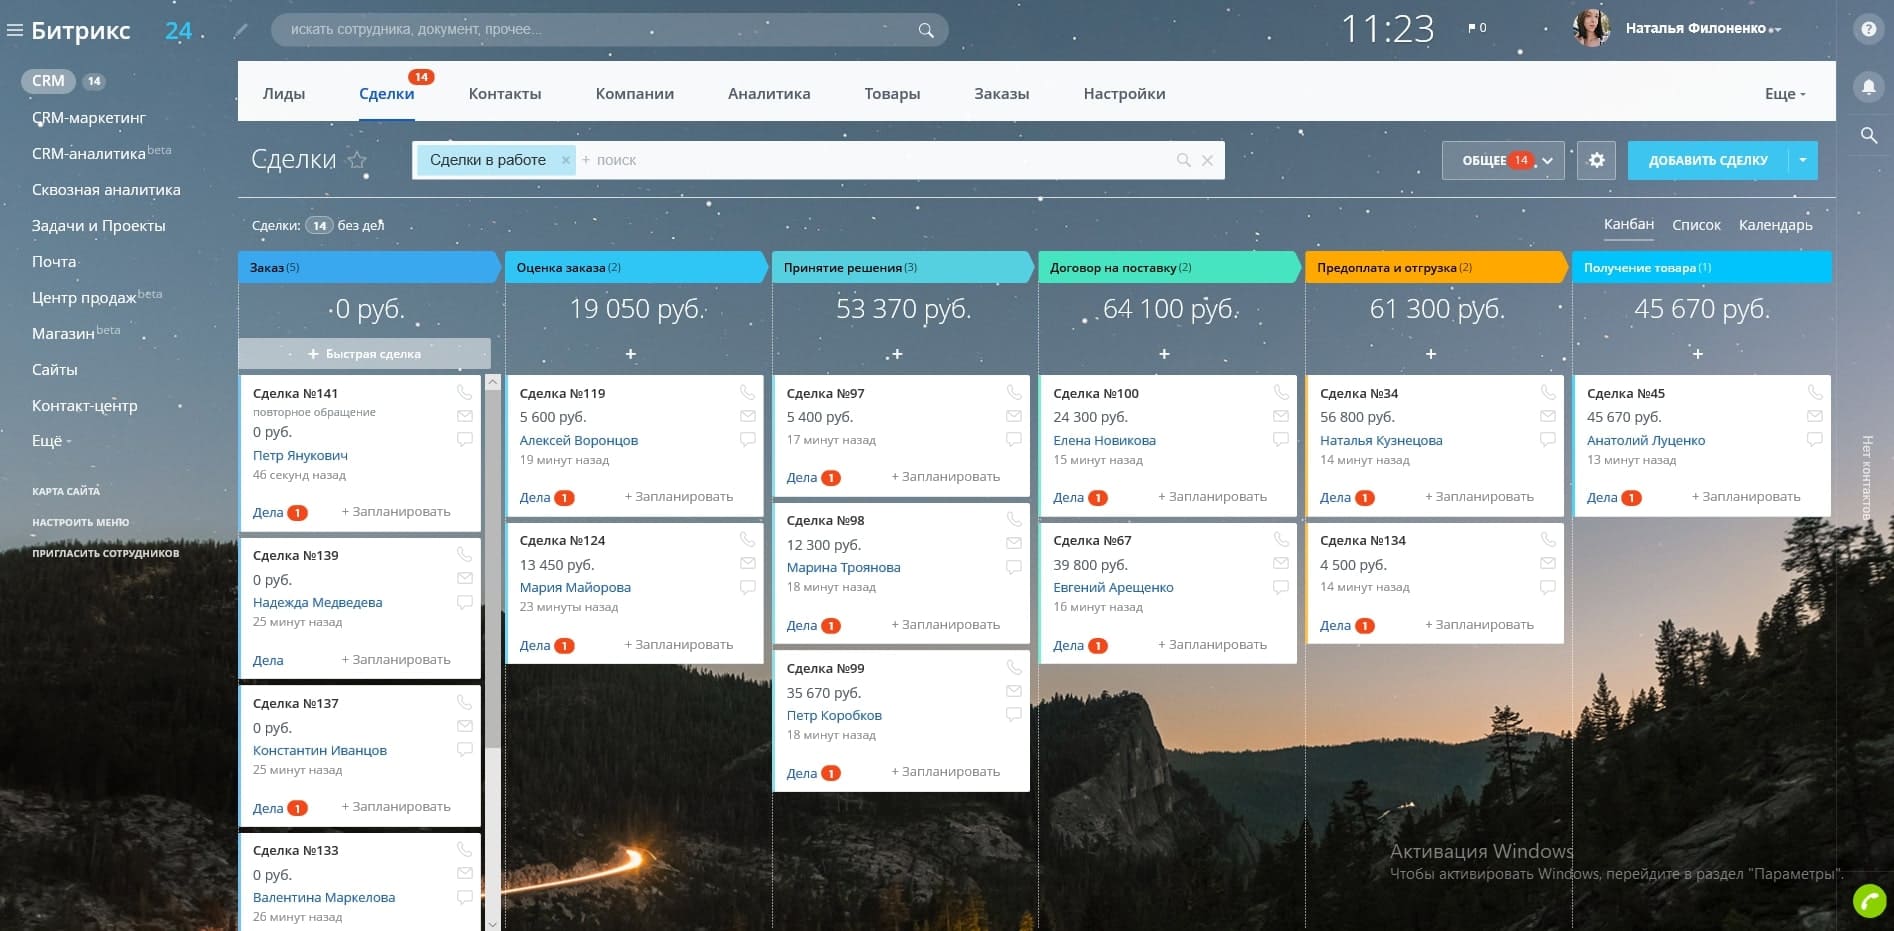This screenshot has width=1894, height=931.
Task: Click the star icon next to Сделки title
Action: tap(357, 160)
